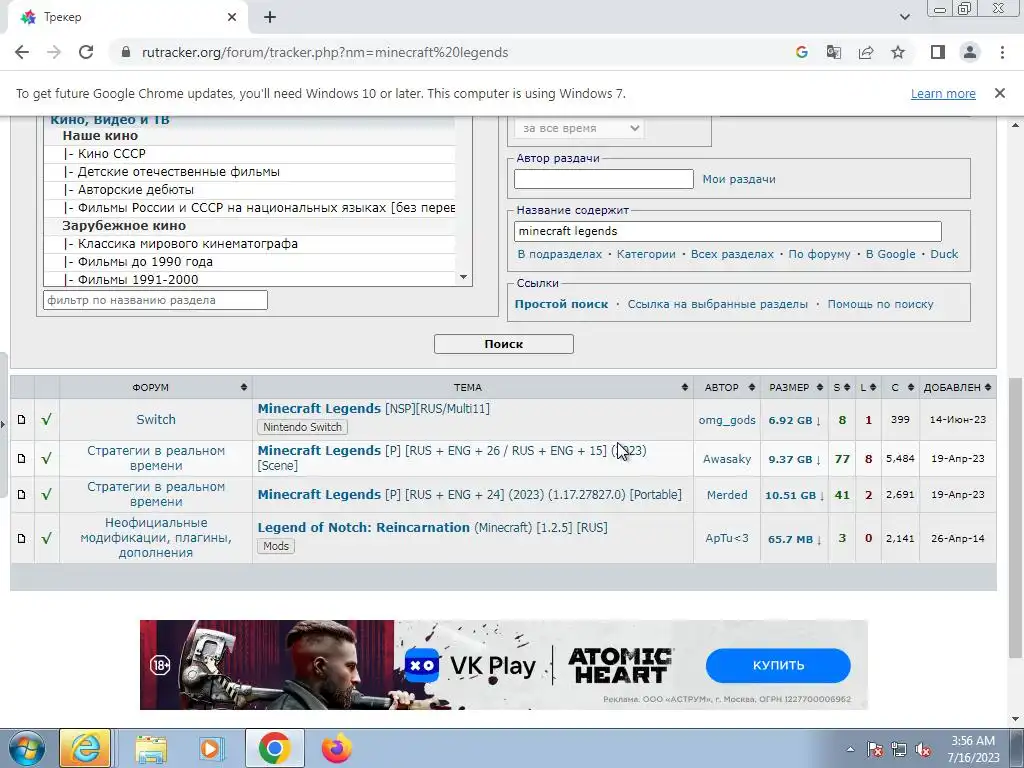This screenshot has width=1024, height=768.
Task: Sort results by S seeders column
Action: tap(841, 387)
